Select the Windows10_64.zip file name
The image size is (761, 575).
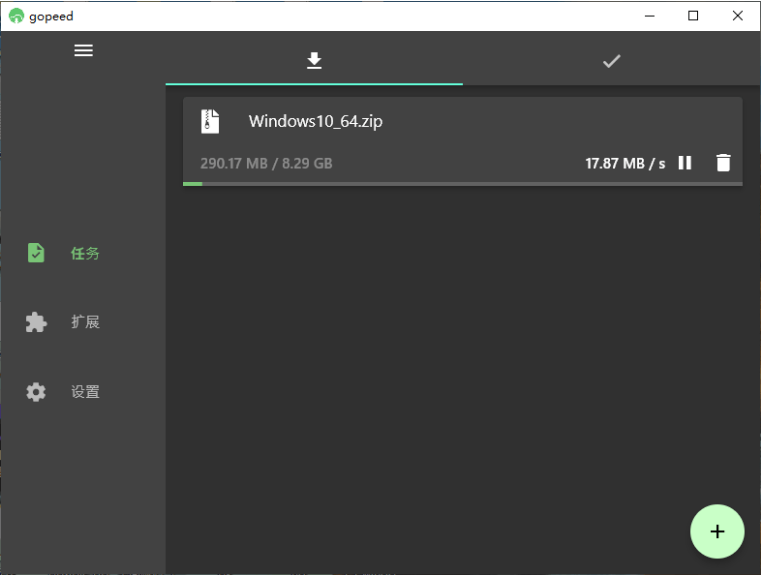coord(315,121)
